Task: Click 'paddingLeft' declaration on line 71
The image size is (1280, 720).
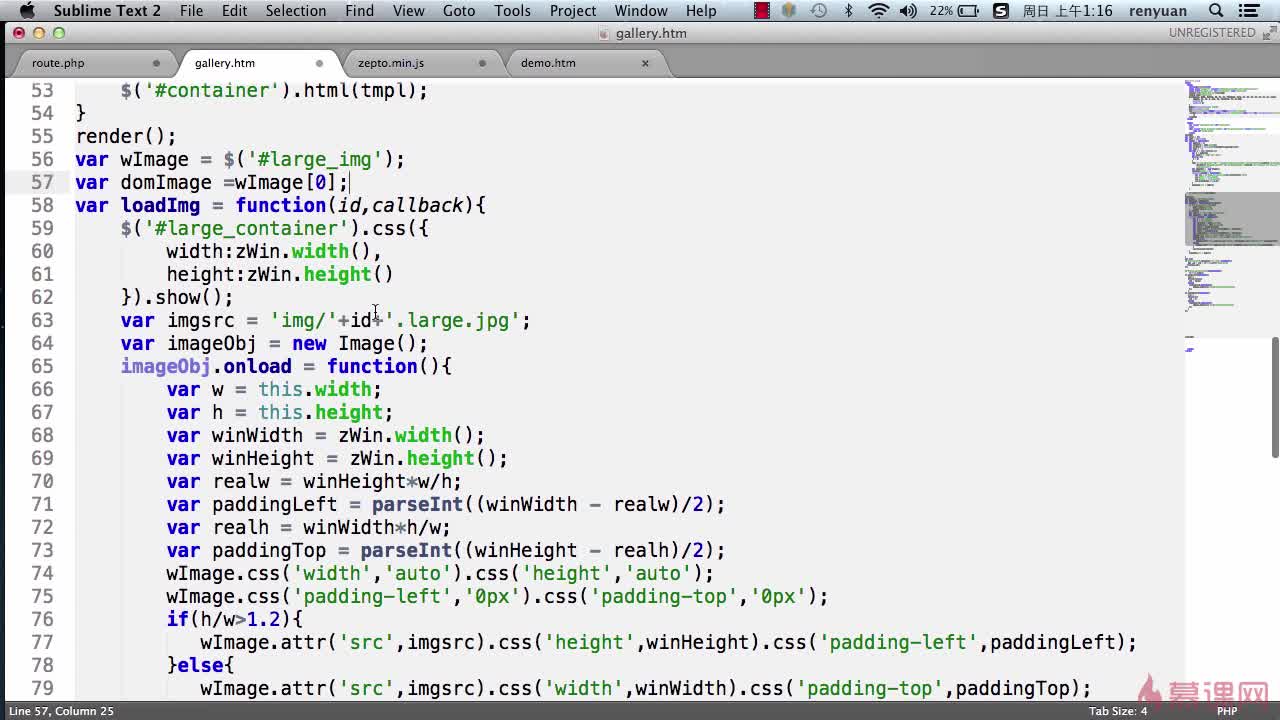Action: pyautogui.click(x=274, y=504)
